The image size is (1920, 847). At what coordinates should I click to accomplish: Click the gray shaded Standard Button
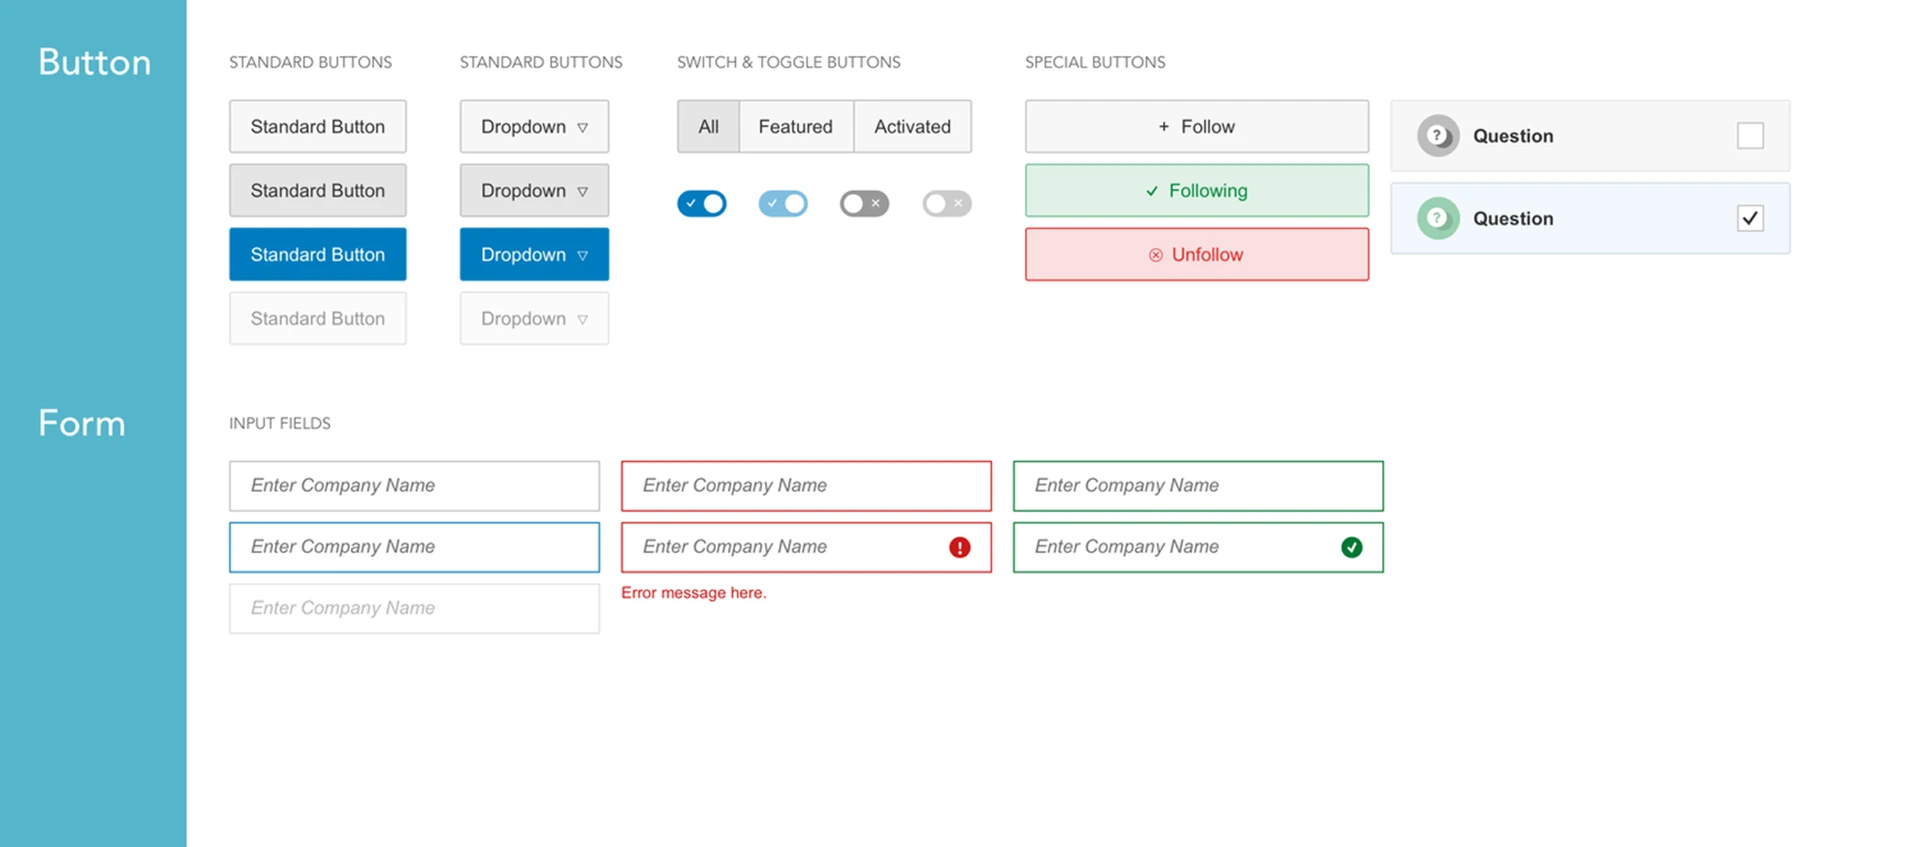pos(318,190)
